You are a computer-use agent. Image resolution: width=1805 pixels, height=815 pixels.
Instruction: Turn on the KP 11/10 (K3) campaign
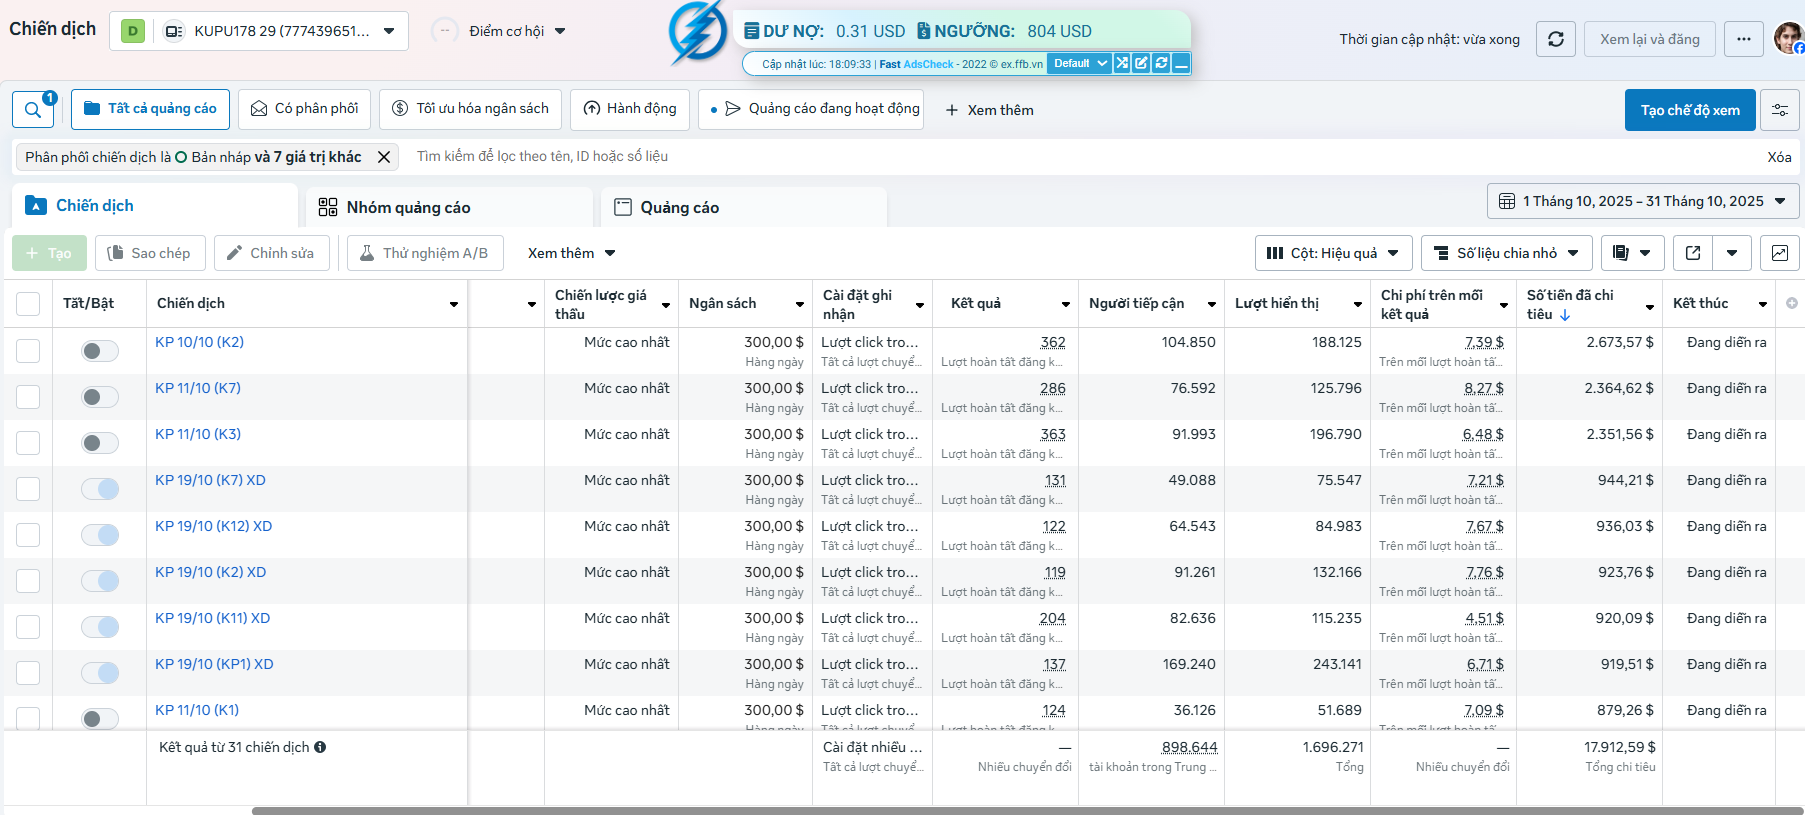click(x=100, y=443)
